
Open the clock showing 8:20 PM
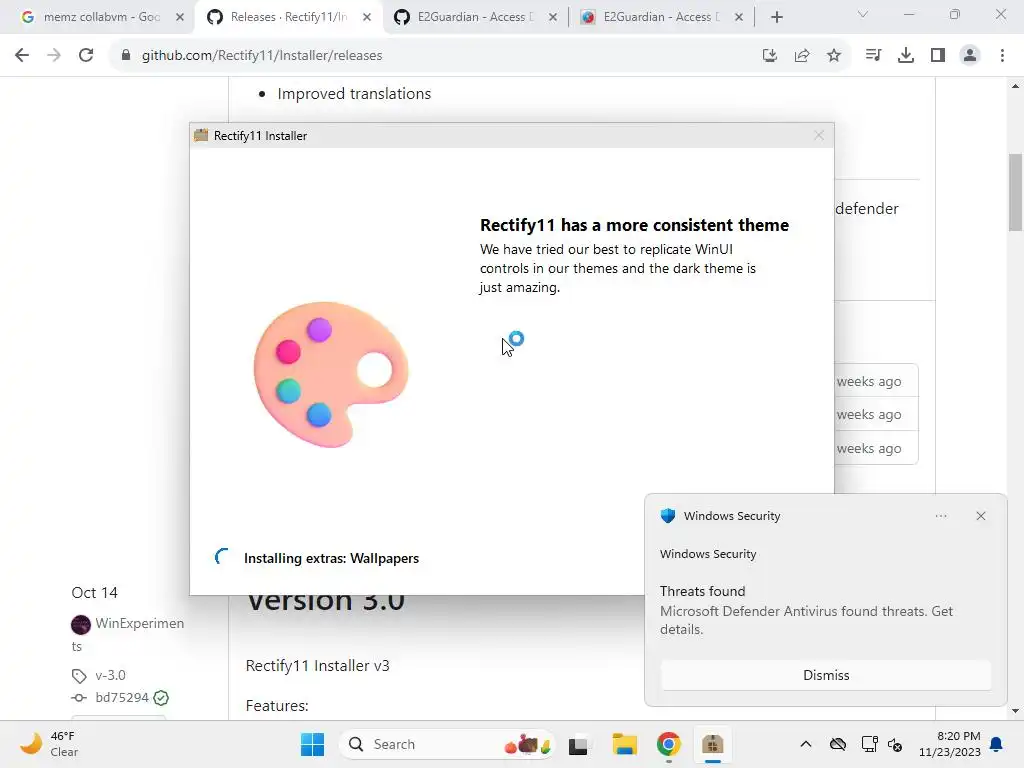(x=950, y=744)
